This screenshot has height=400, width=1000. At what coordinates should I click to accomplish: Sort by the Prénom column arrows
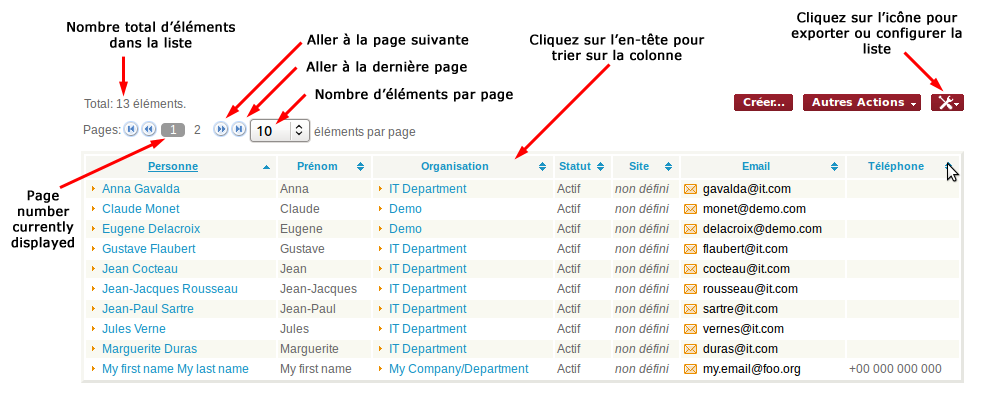[x=360, y=167]
